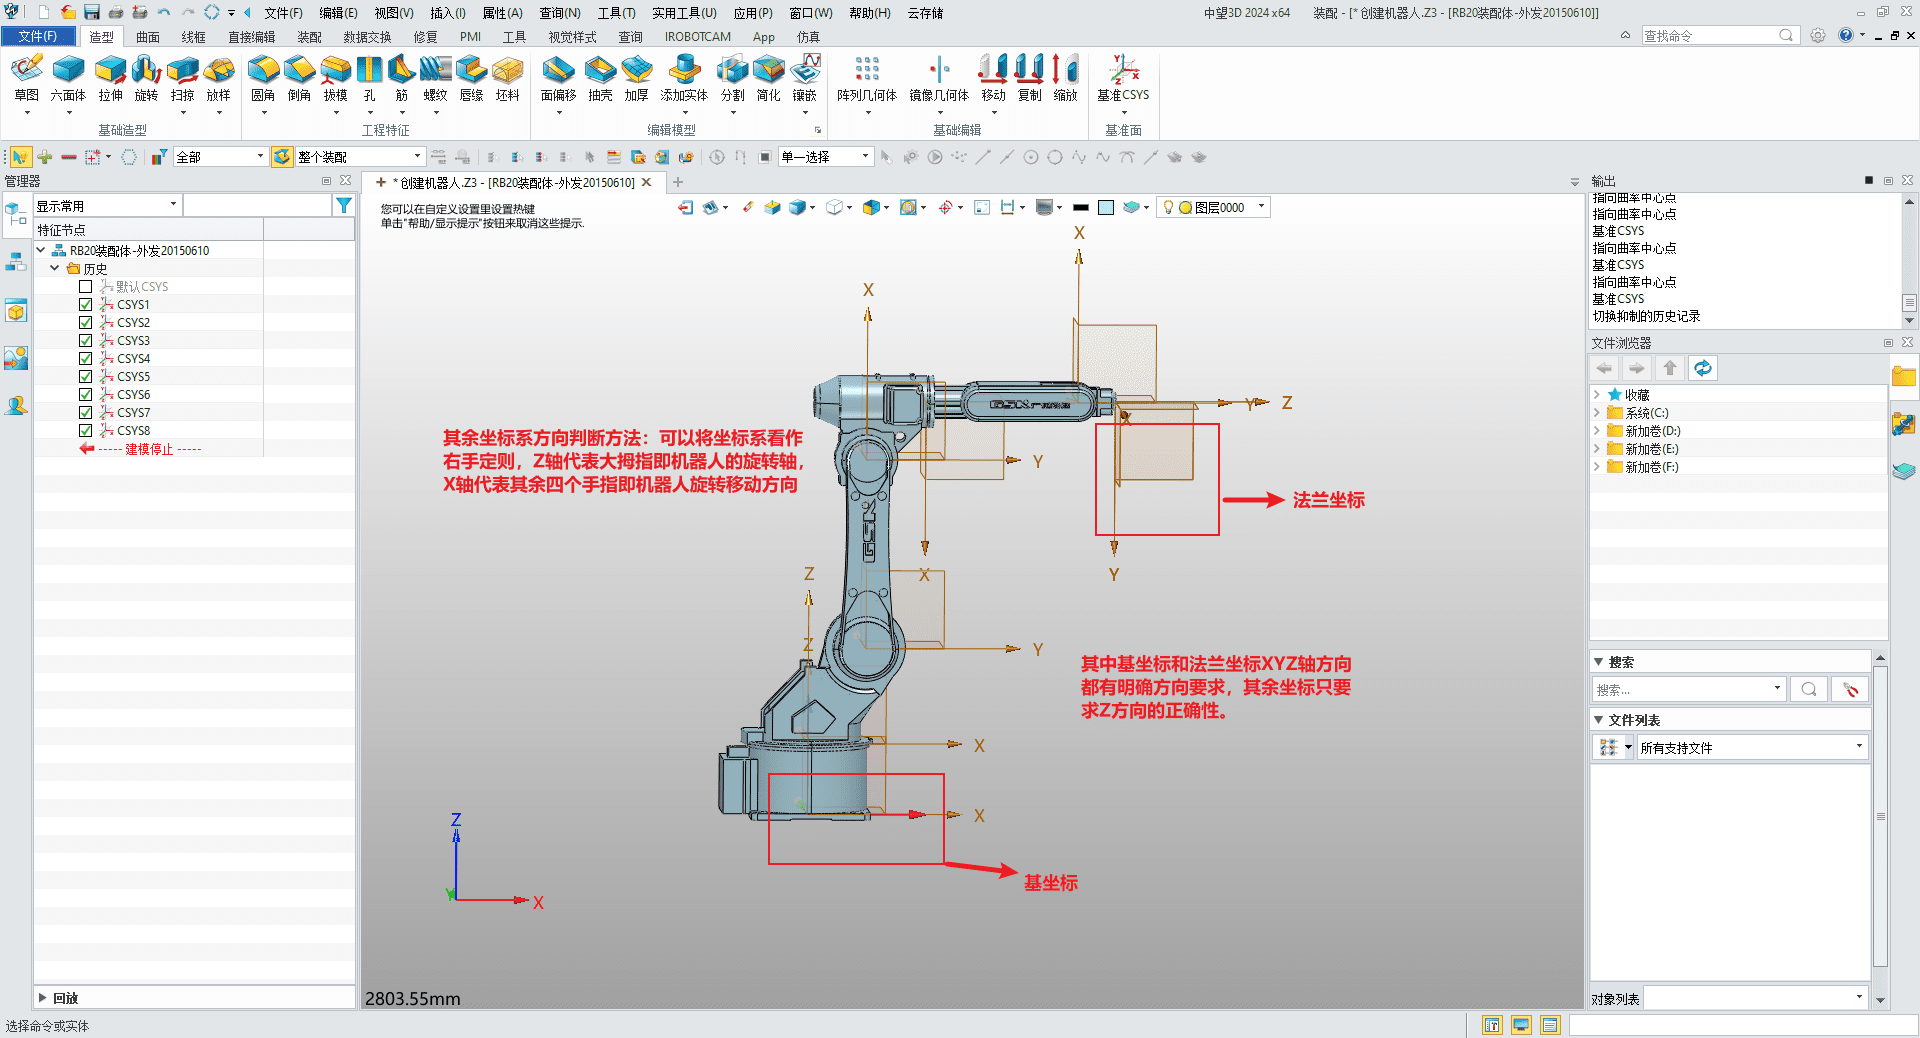The width and height of the screenshot is (1920, 1038).
Task: Open the 编辑(E) menu
Action: pyautogui.click(x=338, y=13)
